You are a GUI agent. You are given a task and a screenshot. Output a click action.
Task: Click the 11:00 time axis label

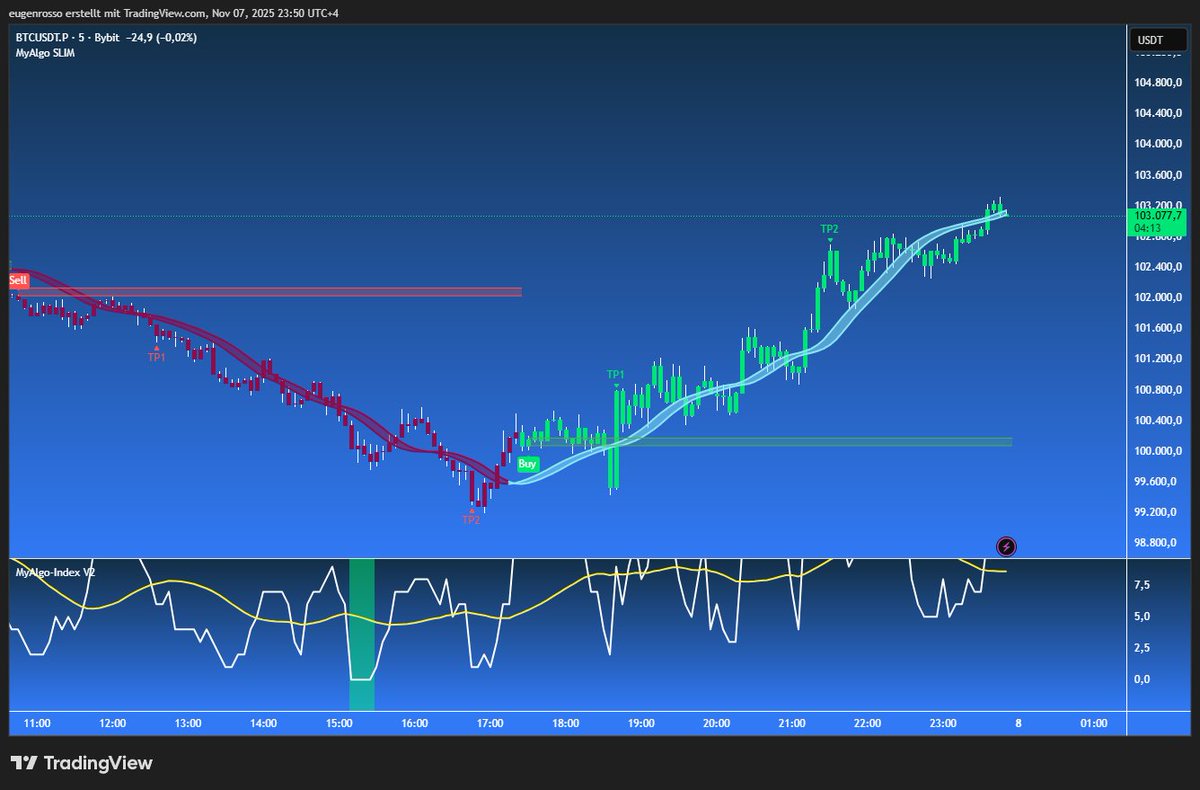click(x=37, y=723)
